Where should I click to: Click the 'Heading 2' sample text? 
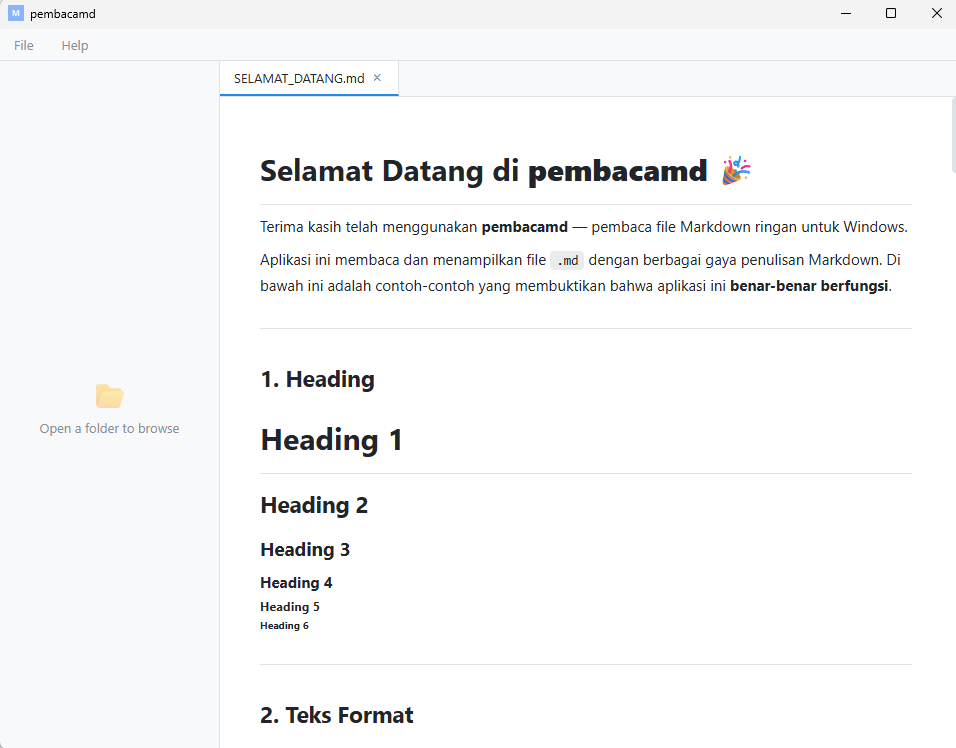(x=314, y=505)
